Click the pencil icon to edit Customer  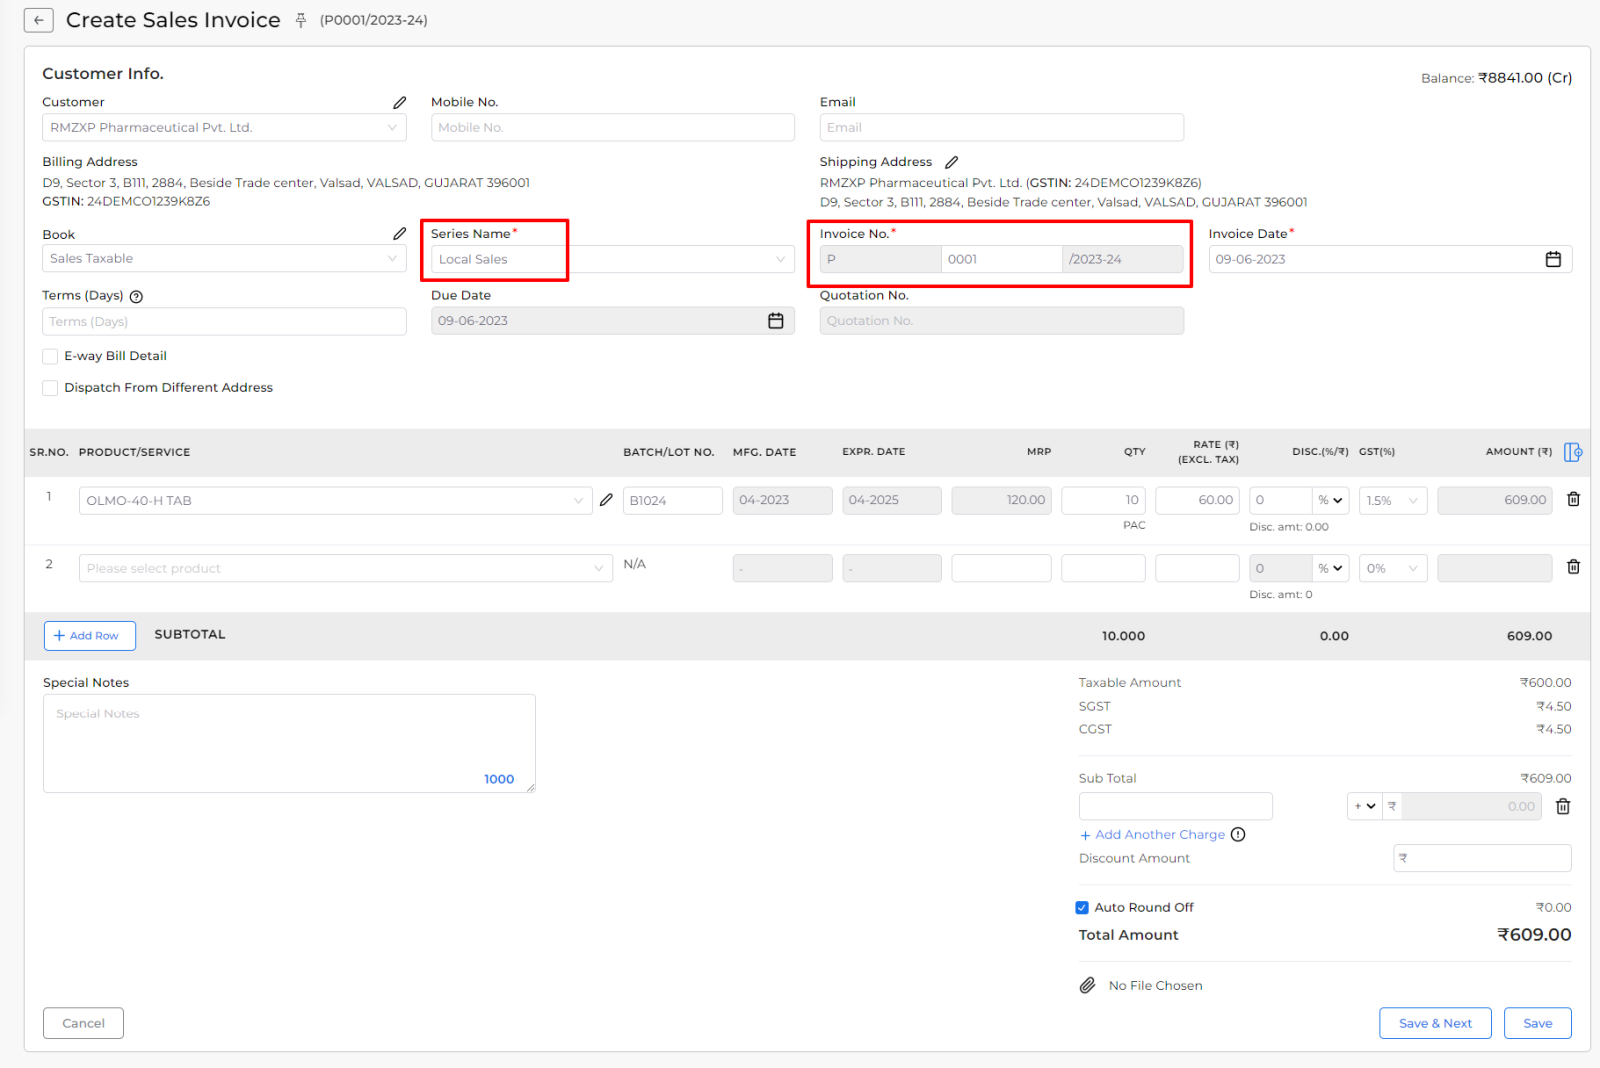pos(399,102)
